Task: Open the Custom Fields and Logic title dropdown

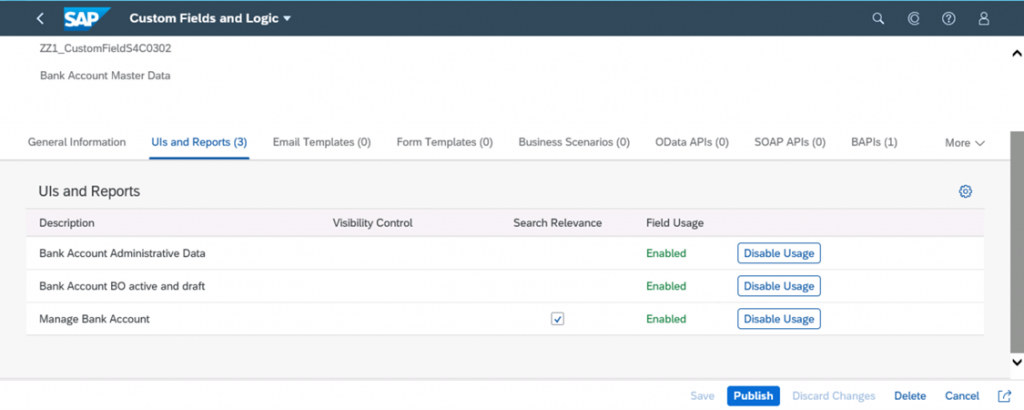Action: tap(210, 18)
